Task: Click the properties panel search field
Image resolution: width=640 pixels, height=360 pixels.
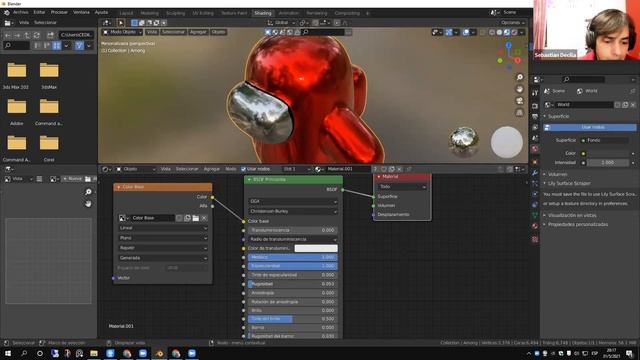Action: pyautogui.click(x=584, y=80)
